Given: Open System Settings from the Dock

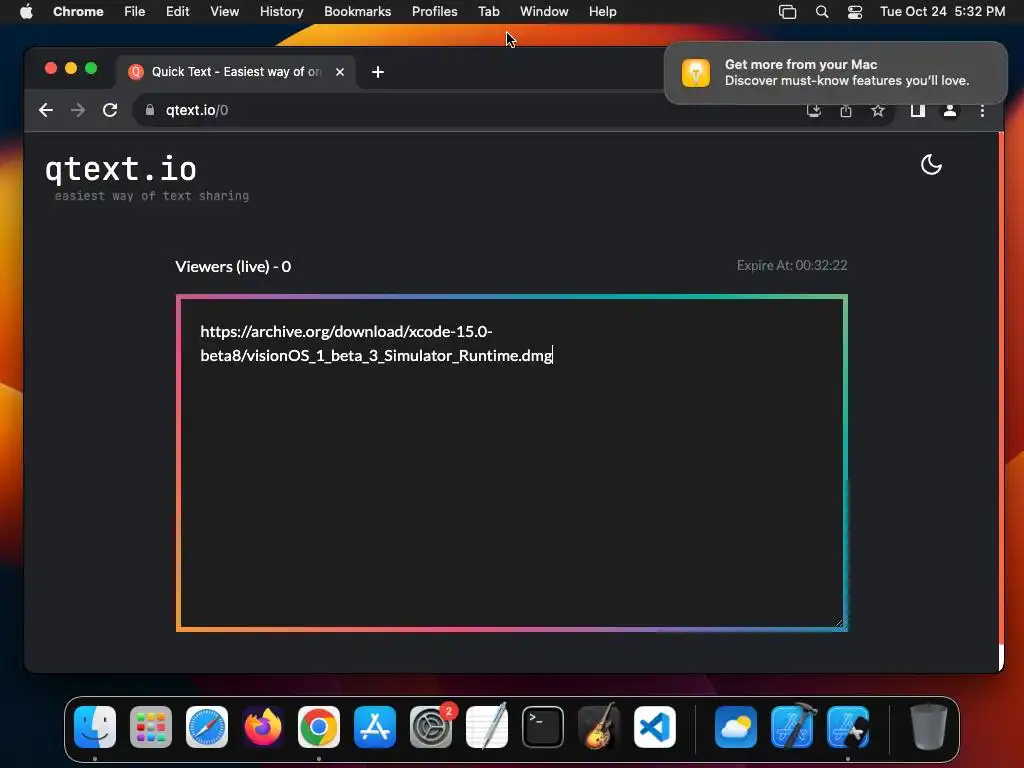Looking at the screenshot, I should (431, 726).
